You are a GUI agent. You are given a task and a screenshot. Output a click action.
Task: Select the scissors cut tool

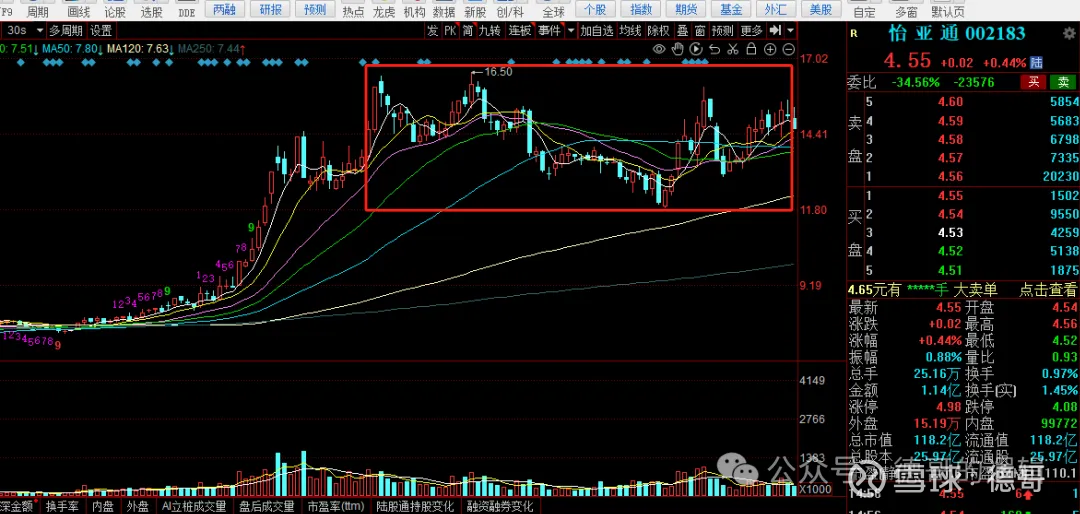point(734,49)
